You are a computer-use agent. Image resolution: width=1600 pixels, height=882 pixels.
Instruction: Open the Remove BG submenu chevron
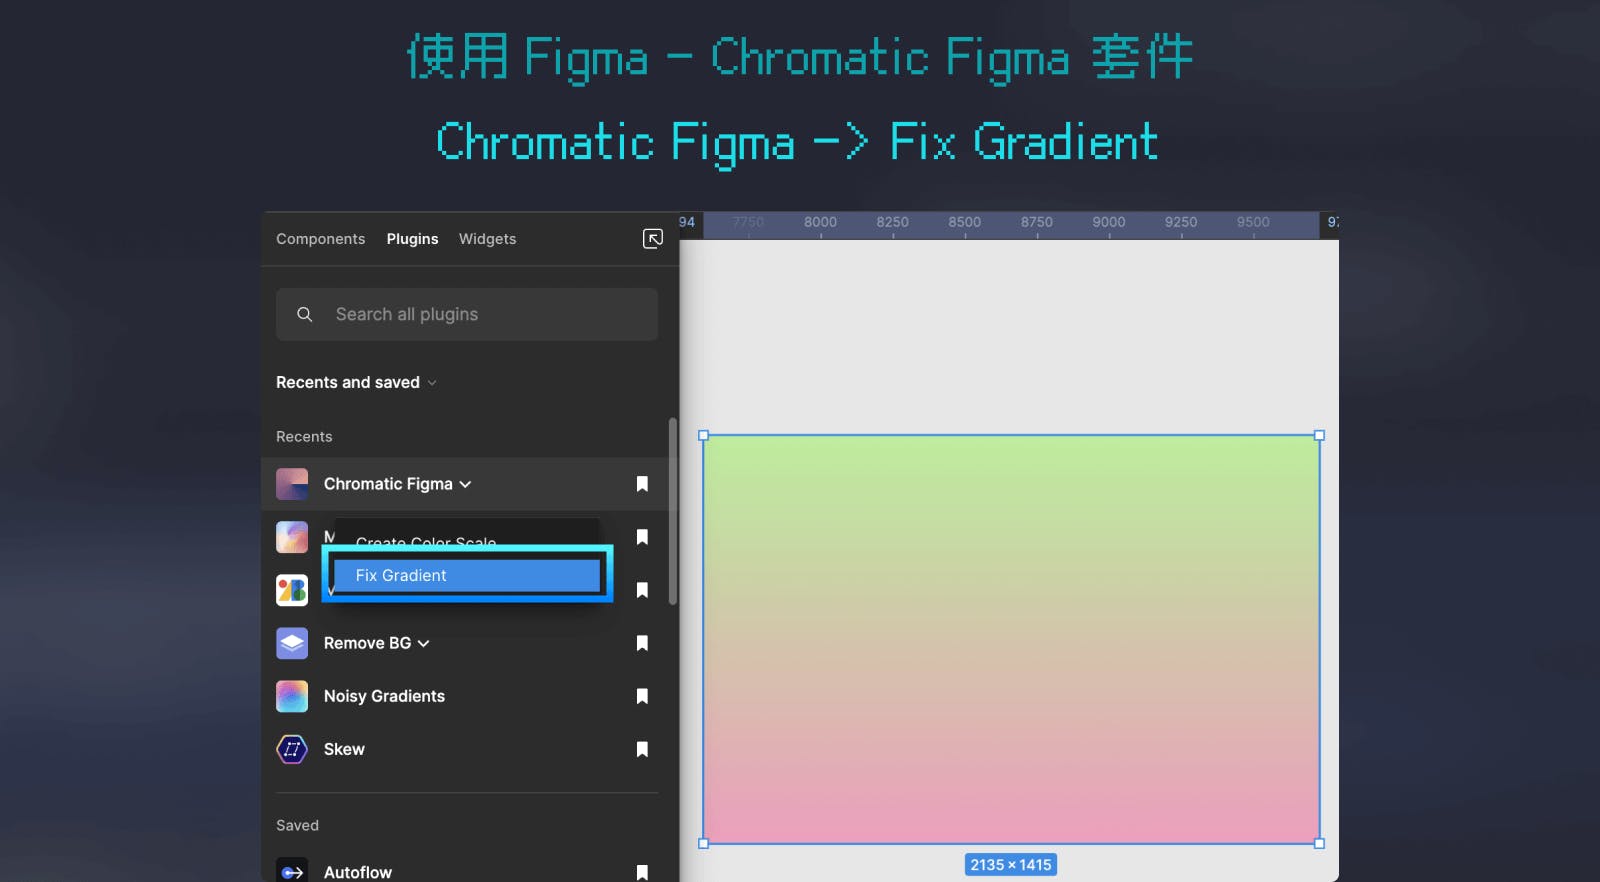click(424, 643)
